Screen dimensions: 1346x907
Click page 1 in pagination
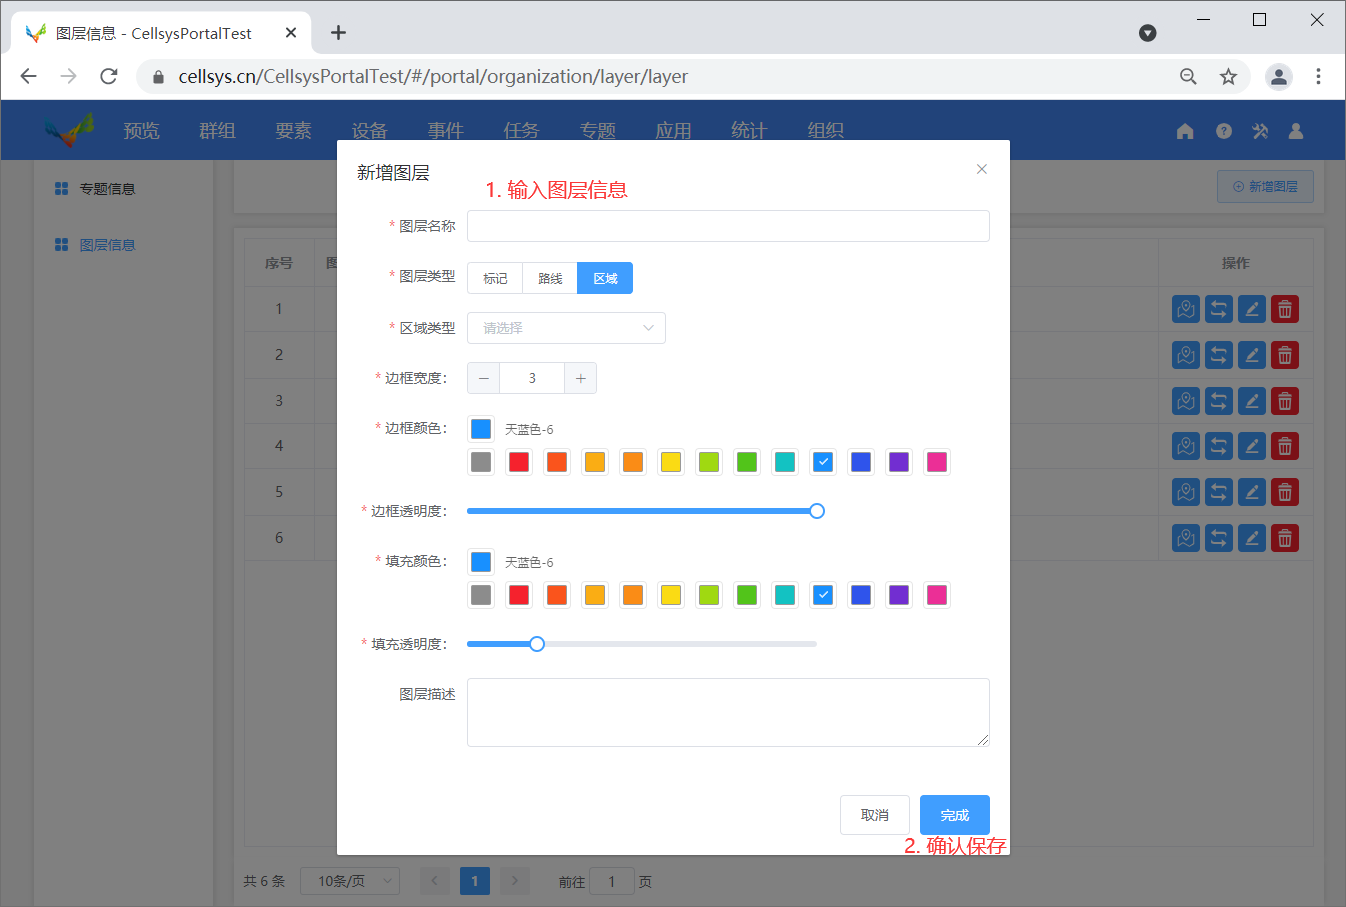pyautogui.click(x=475, y=881)
